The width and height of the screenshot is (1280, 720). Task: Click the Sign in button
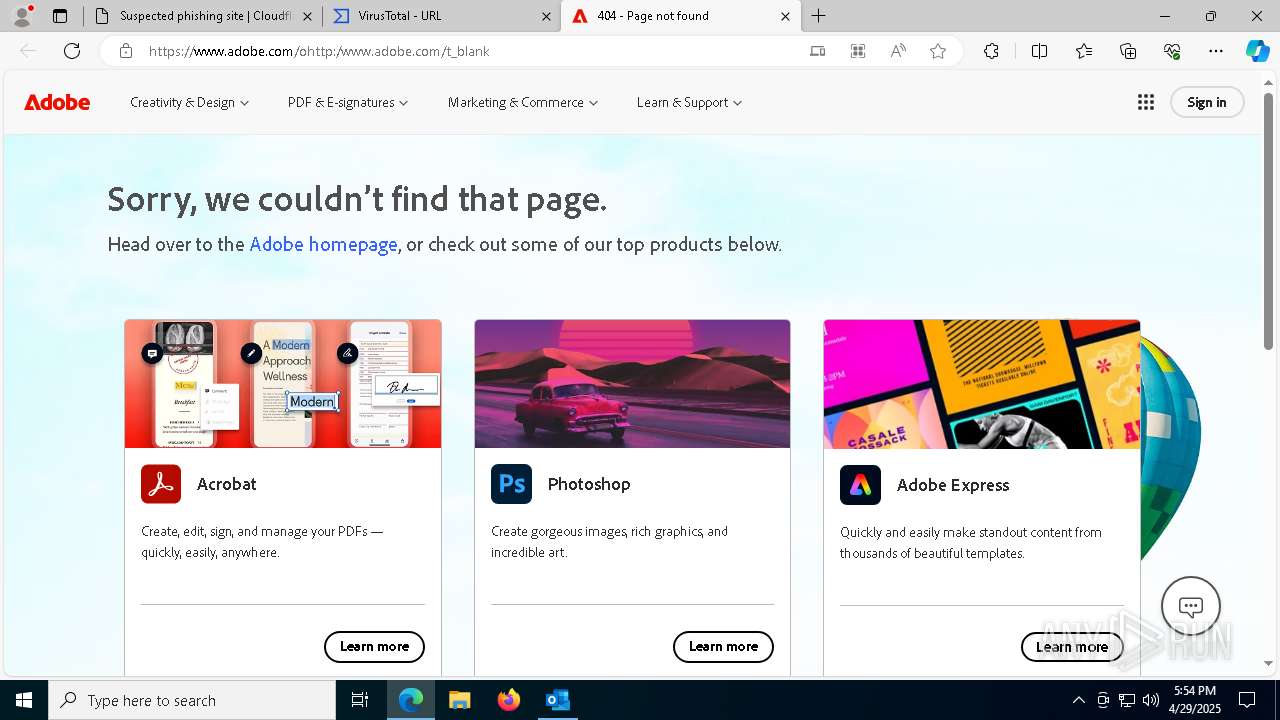tap(1207, 102)
